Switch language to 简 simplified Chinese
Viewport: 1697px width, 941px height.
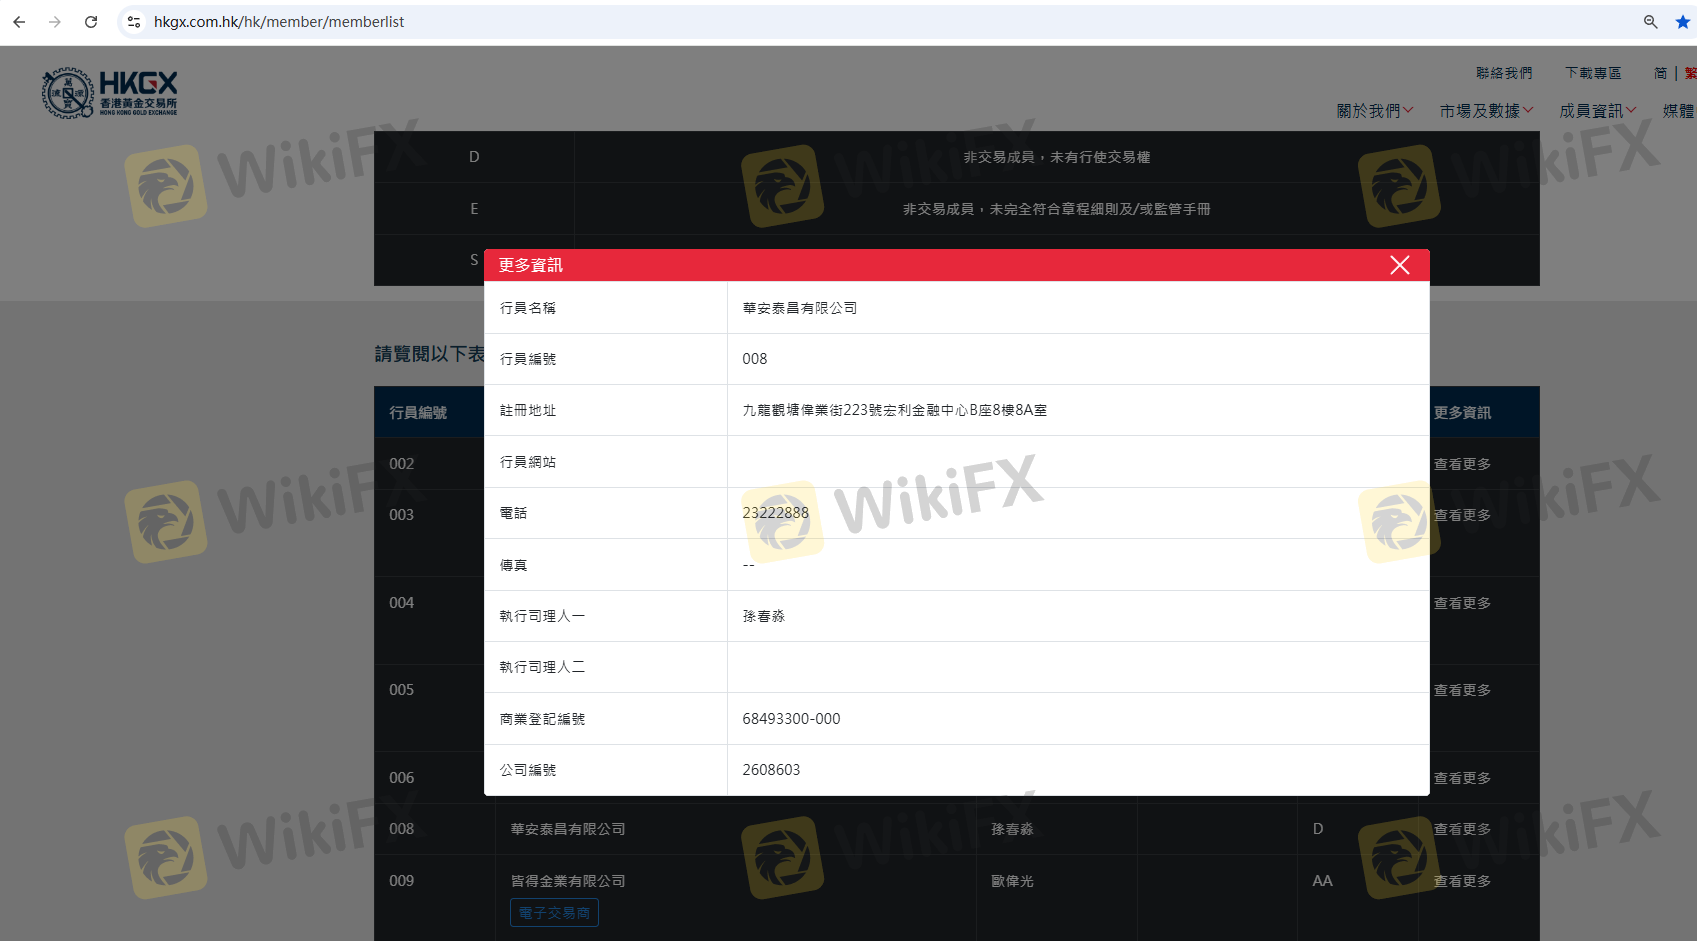pyautogui.click(x=1660, y=73)
